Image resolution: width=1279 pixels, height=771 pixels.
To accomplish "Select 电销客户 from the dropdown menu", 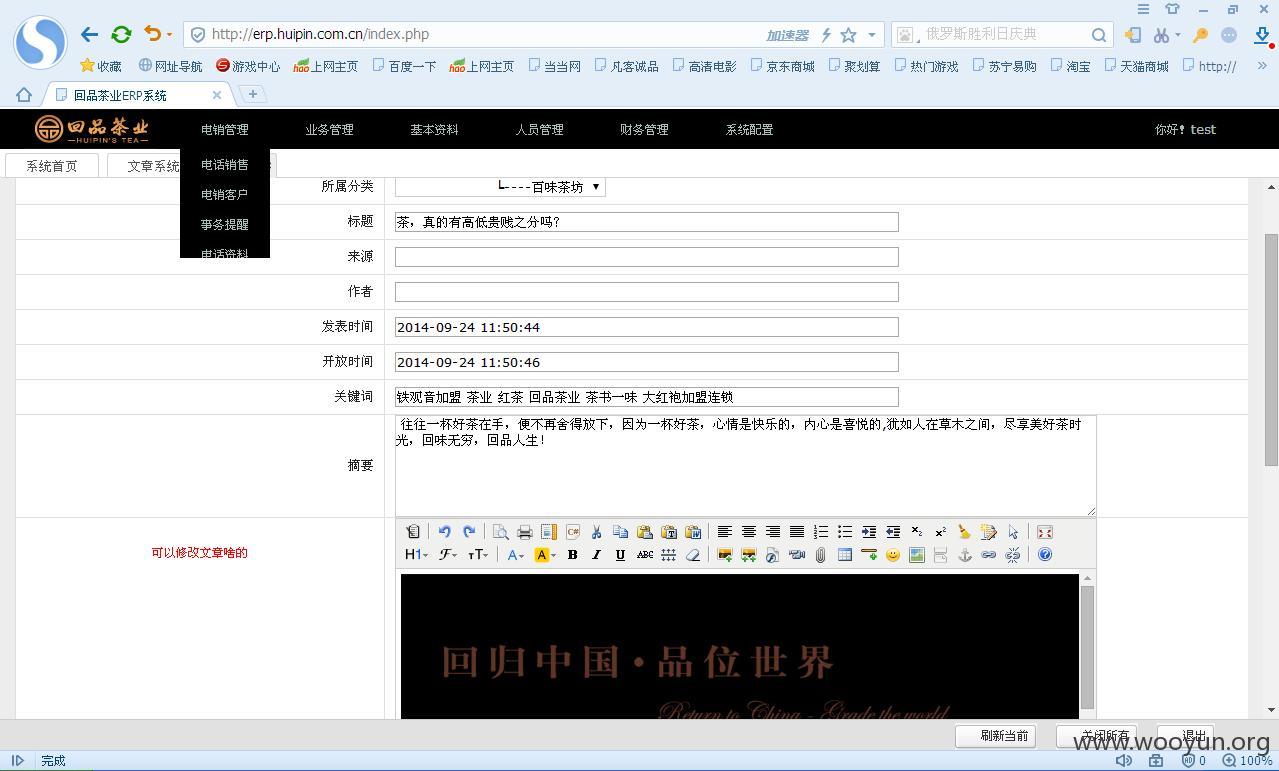I will click(x=224, y=195).
